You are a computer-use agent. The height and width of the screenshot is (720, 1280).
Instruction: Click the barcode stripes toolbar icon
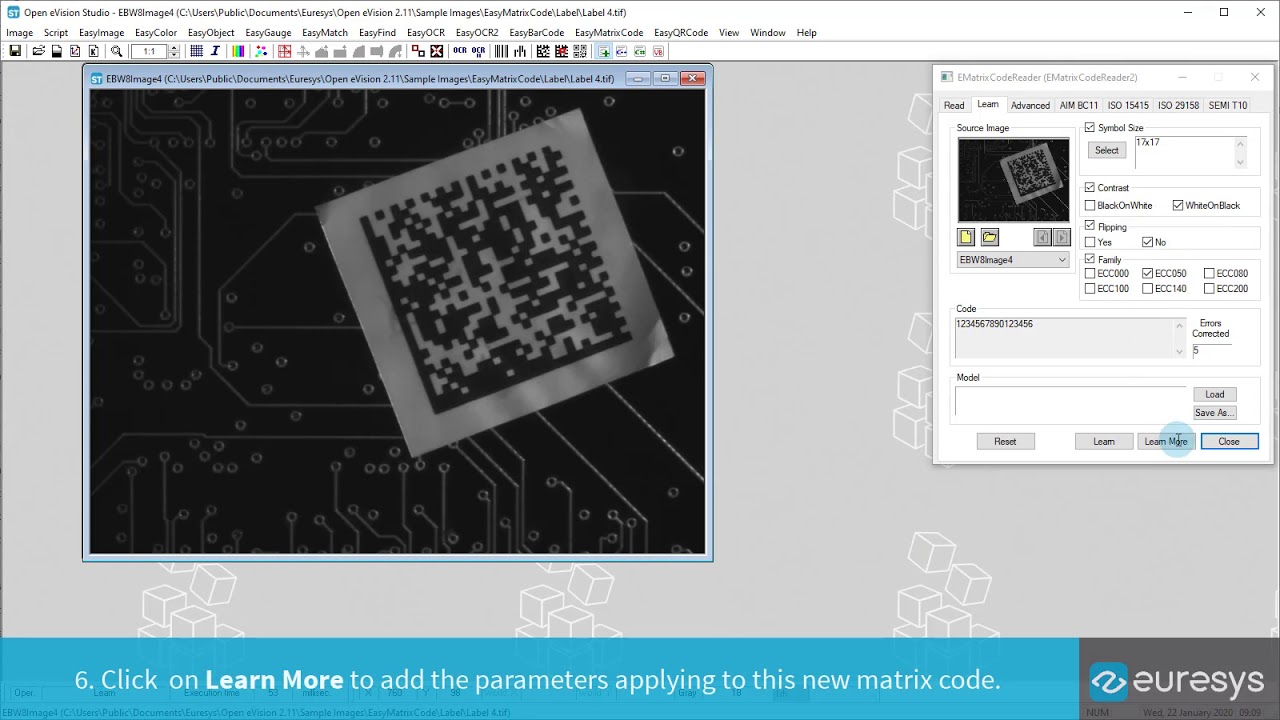[x=502, y=51]
